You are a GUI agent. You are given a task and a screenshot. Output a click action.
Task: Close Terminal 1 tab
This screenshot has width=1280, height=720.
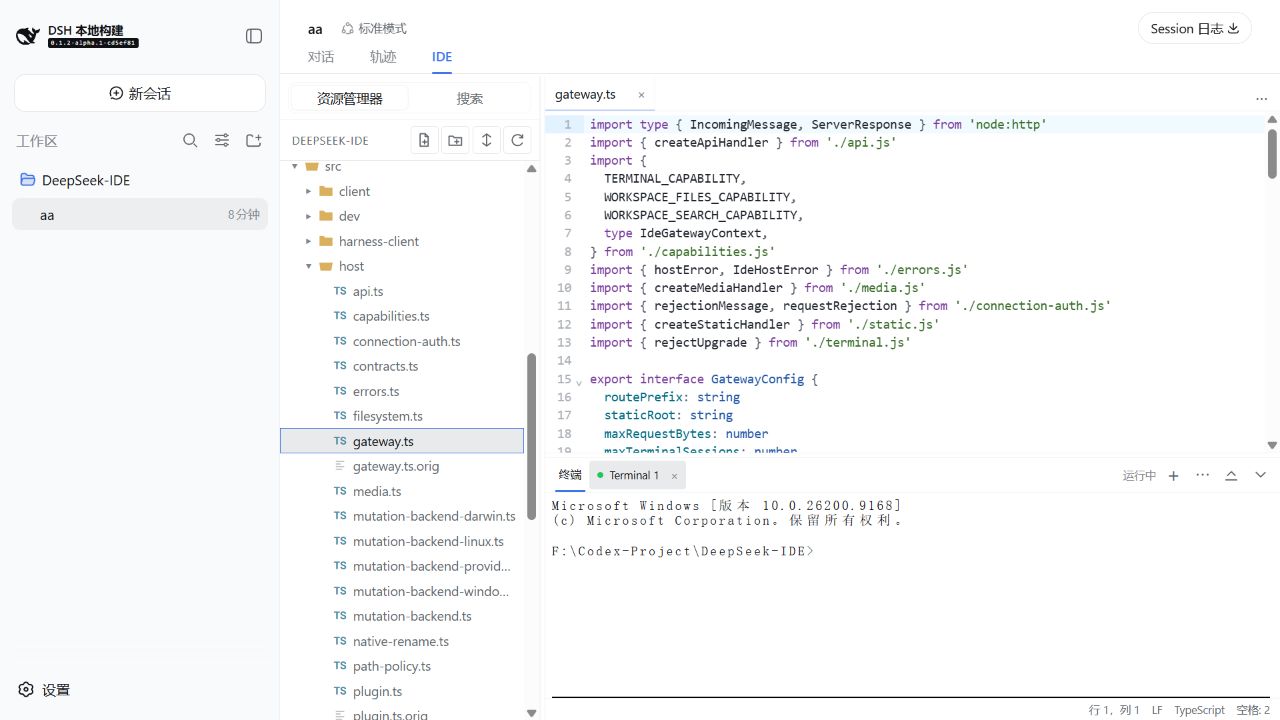click(x=674, y=476)
